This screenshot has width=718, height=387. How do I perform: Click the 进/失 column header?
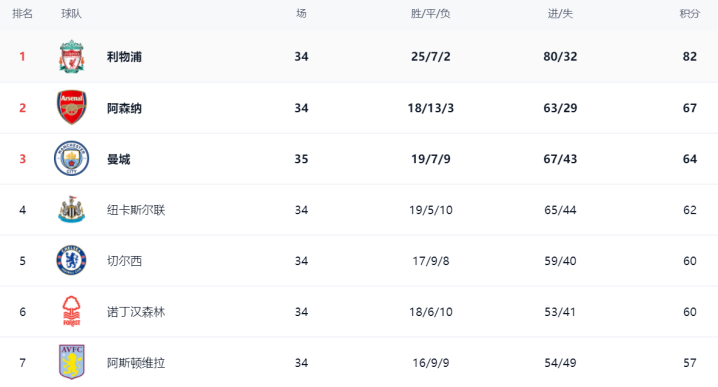[x=560, y=14]
